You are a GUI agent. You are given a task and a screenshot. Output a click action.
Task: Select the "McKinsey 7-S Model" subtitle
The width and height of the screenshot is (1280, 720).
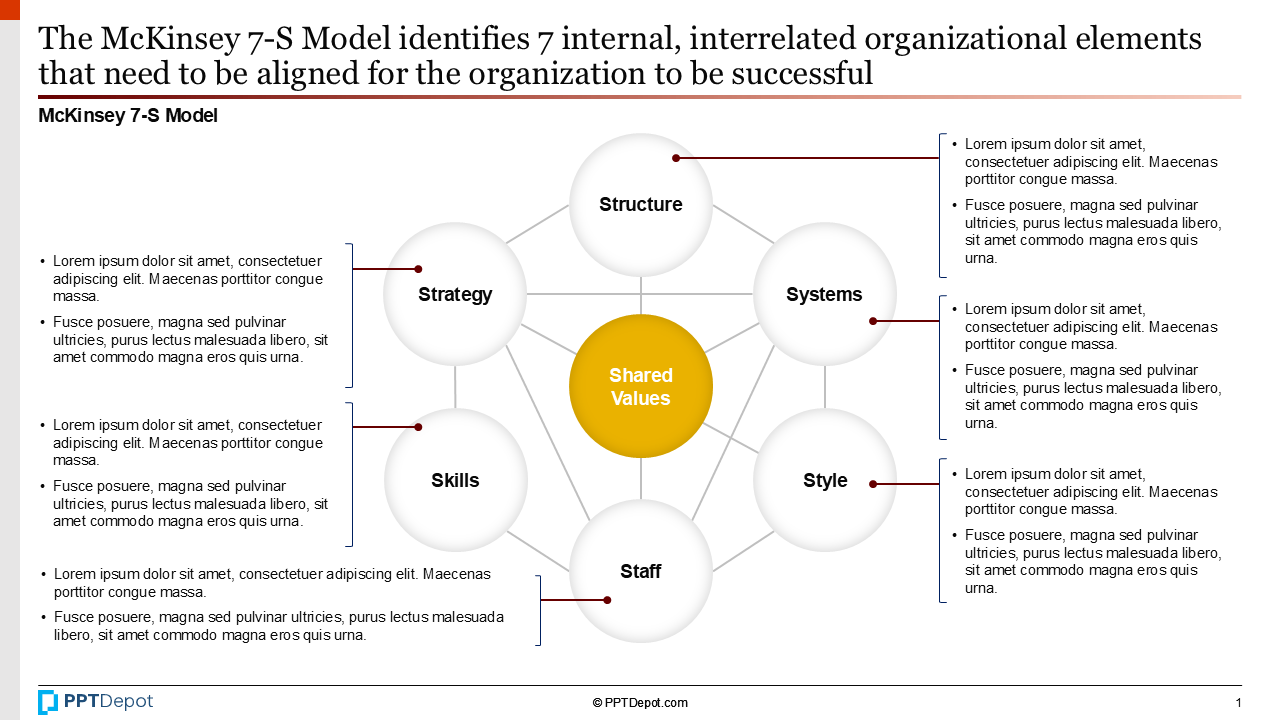tap(128, 116)
